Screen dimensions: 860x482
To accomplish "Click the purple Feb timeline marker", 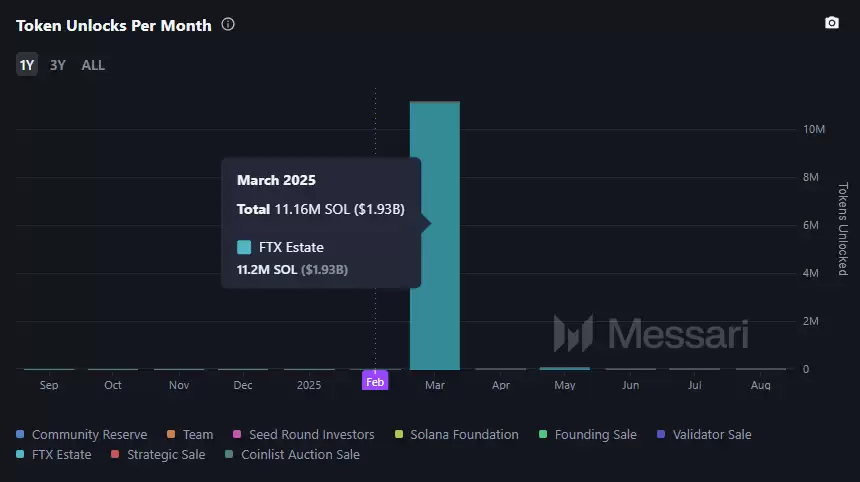I will [x=374, y=381].
